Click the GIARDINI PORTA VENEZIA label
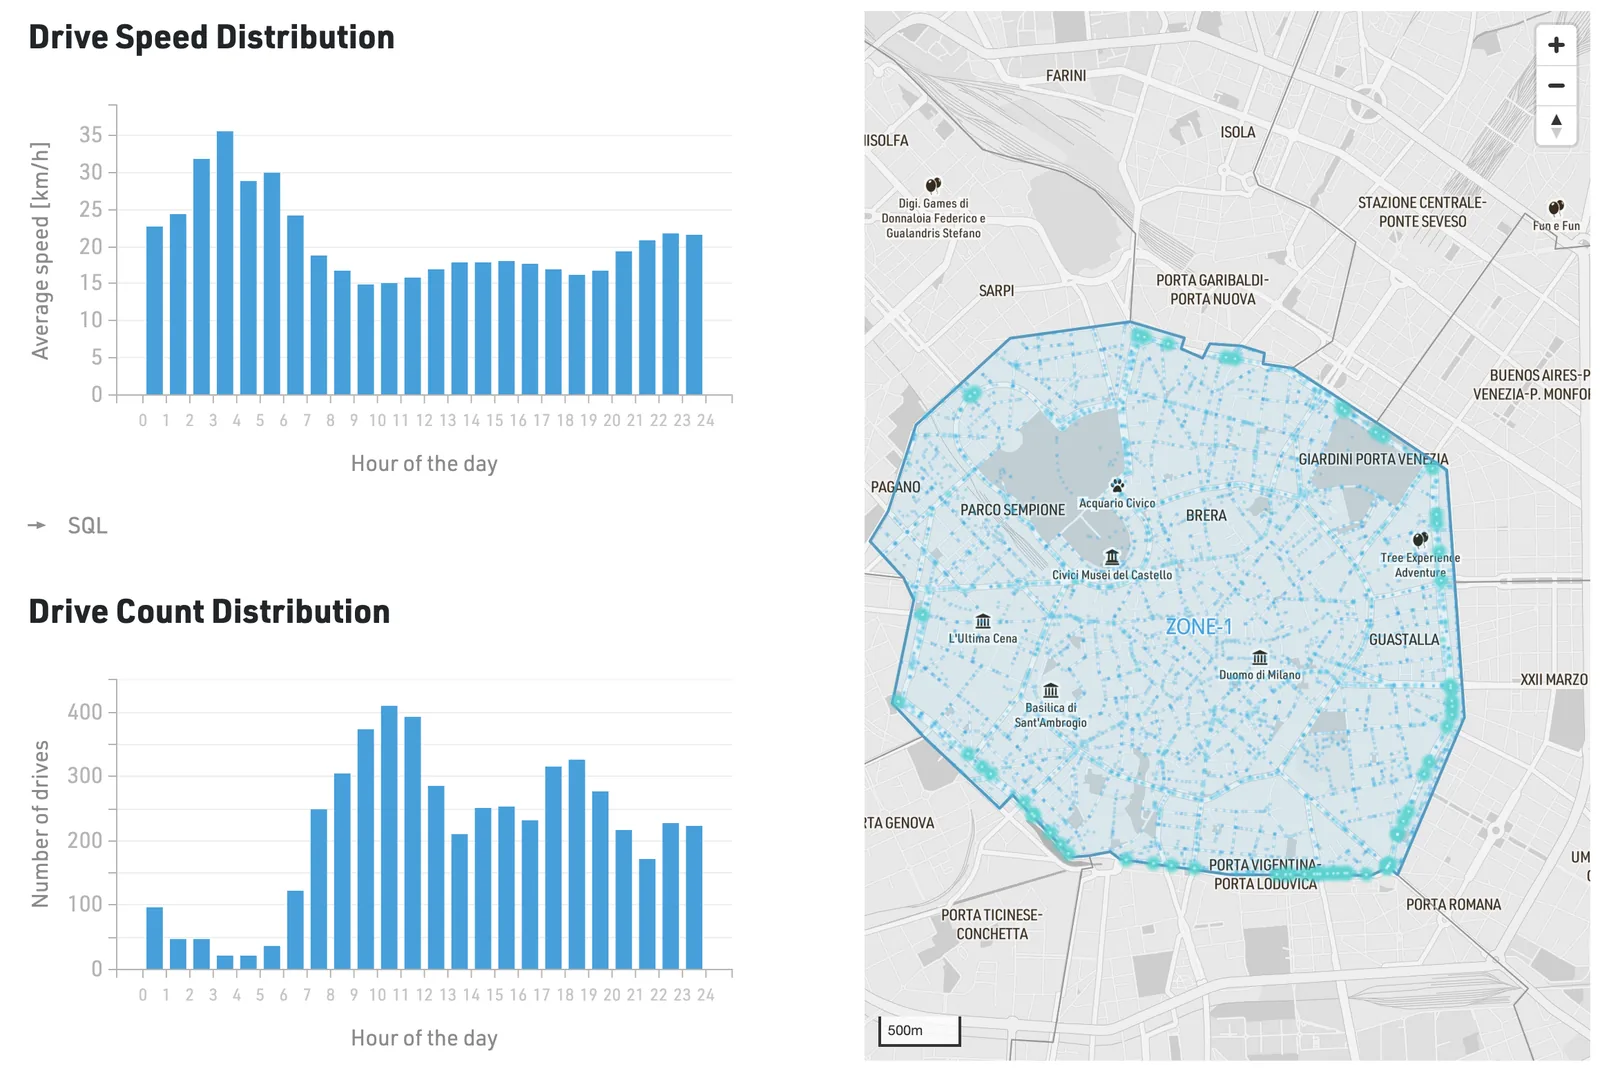 1373,460
